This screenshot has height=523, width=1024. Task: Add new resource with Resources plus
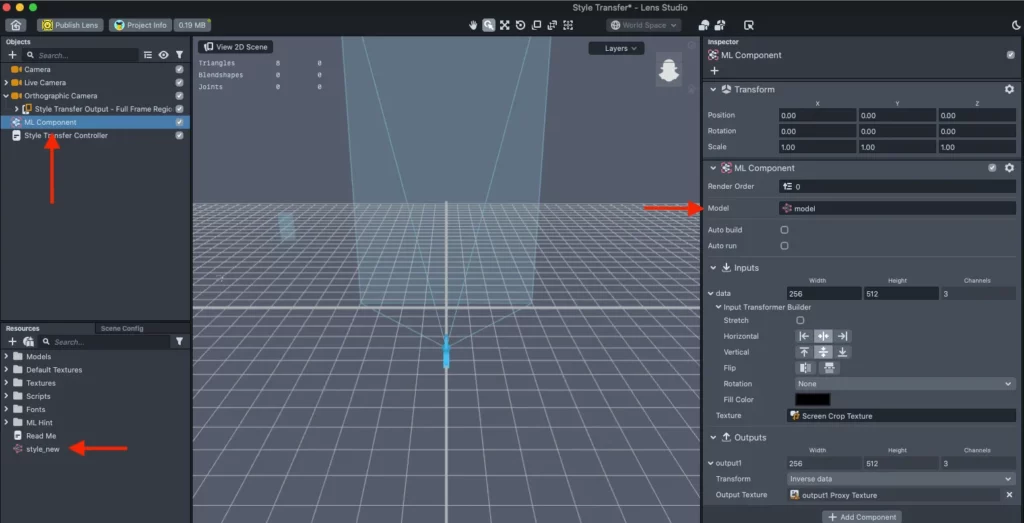click(x=12, y=341)
